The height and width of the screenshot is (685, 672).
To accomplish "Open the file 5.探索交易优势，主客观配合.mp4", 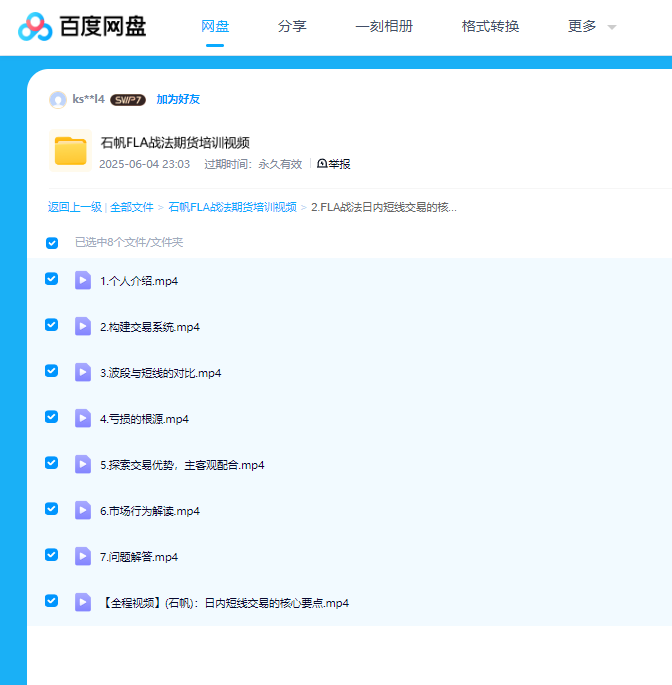I will pos(182,465).
